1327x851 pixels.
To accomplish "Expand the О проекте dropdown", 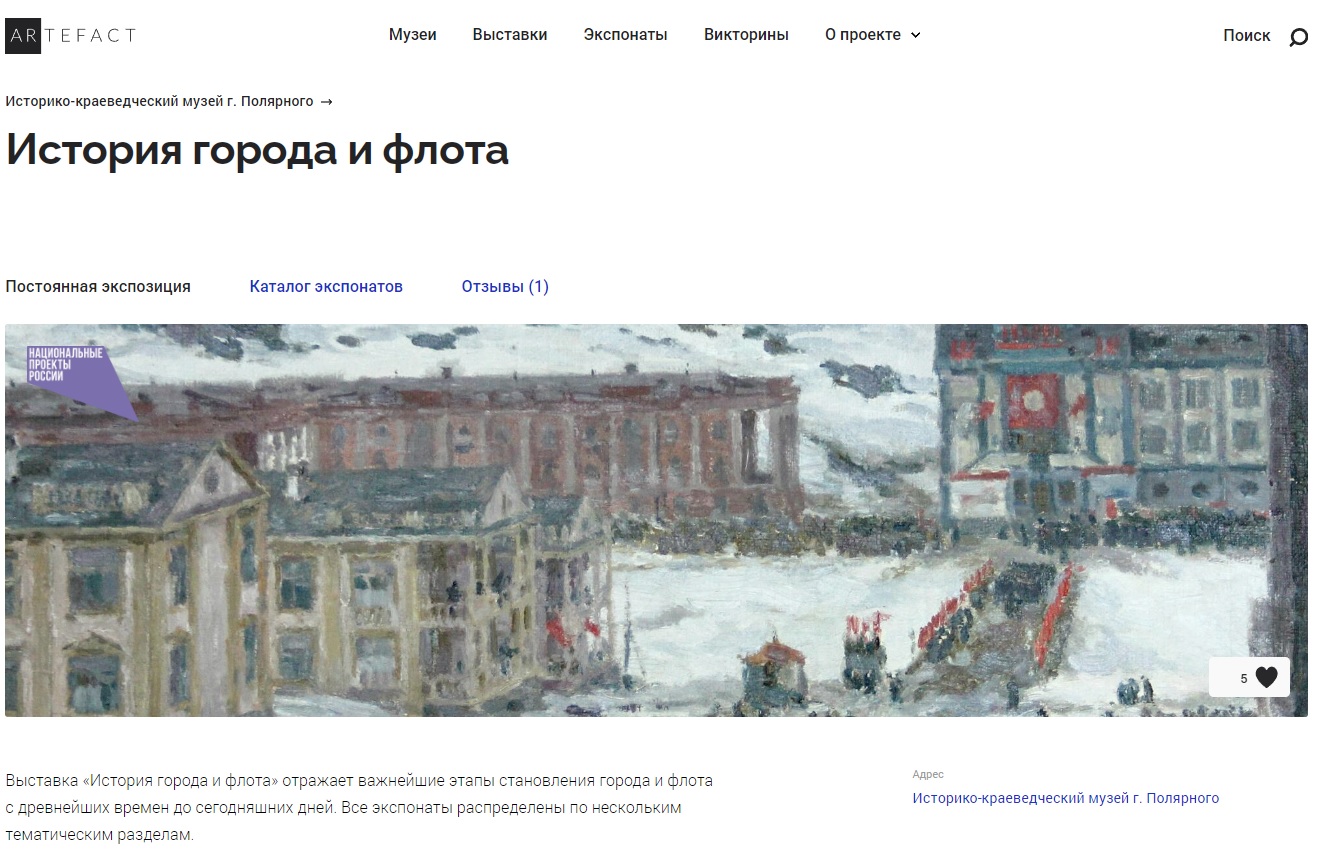I will (x=872, y=35).
